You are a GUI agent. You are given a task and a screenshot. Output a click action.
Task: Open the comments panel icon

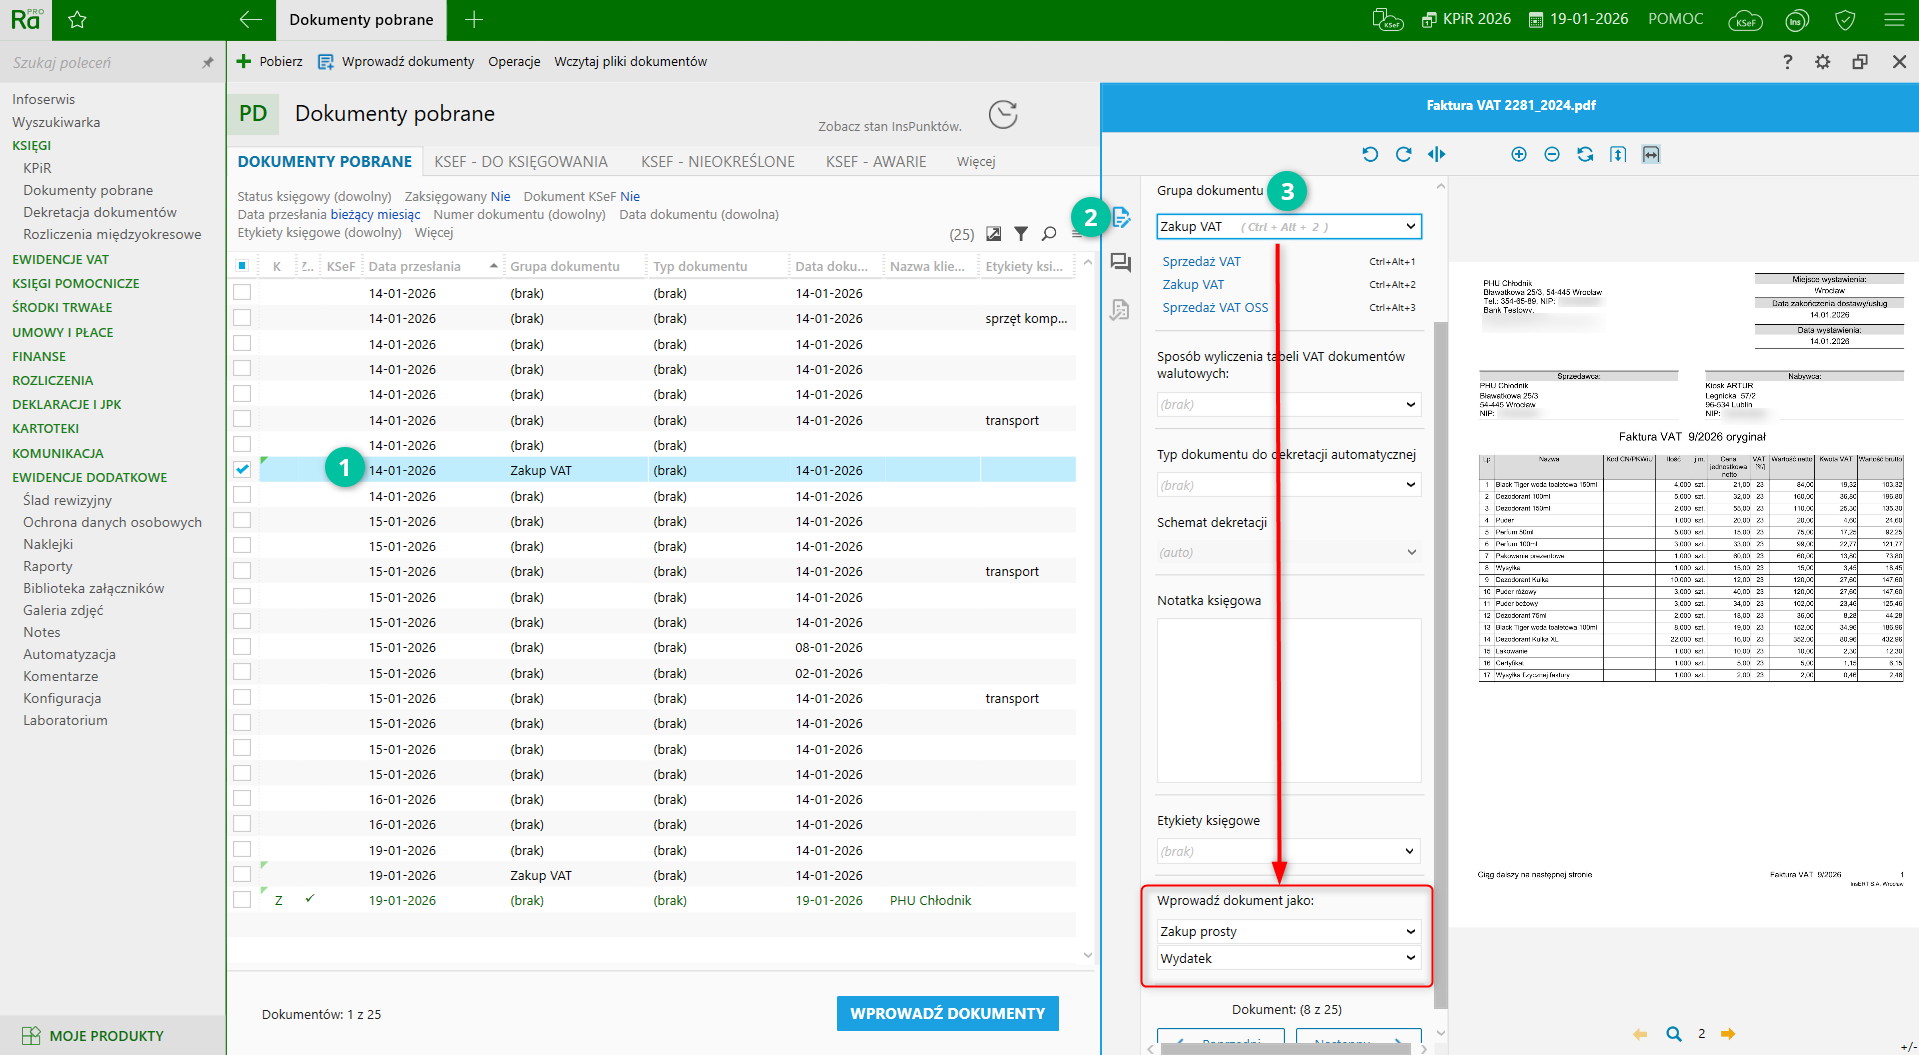(x=1120, y=263)
